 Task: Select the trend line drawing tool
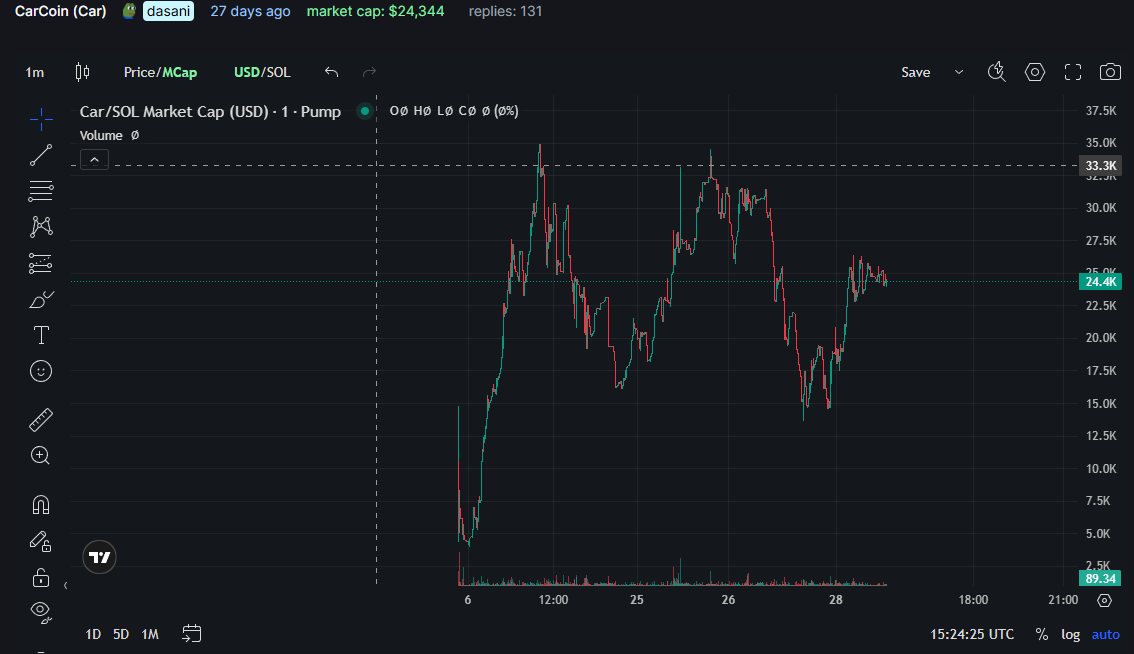click(41, 155)
